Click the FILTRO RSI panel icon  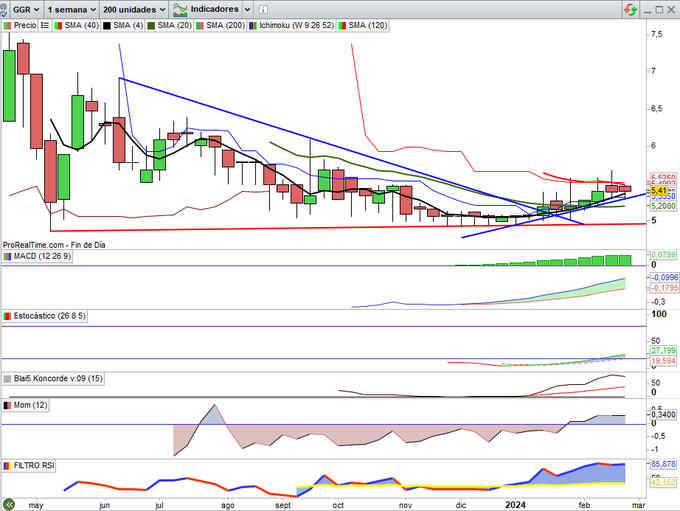pyautogui.click(x=7, y=465)
